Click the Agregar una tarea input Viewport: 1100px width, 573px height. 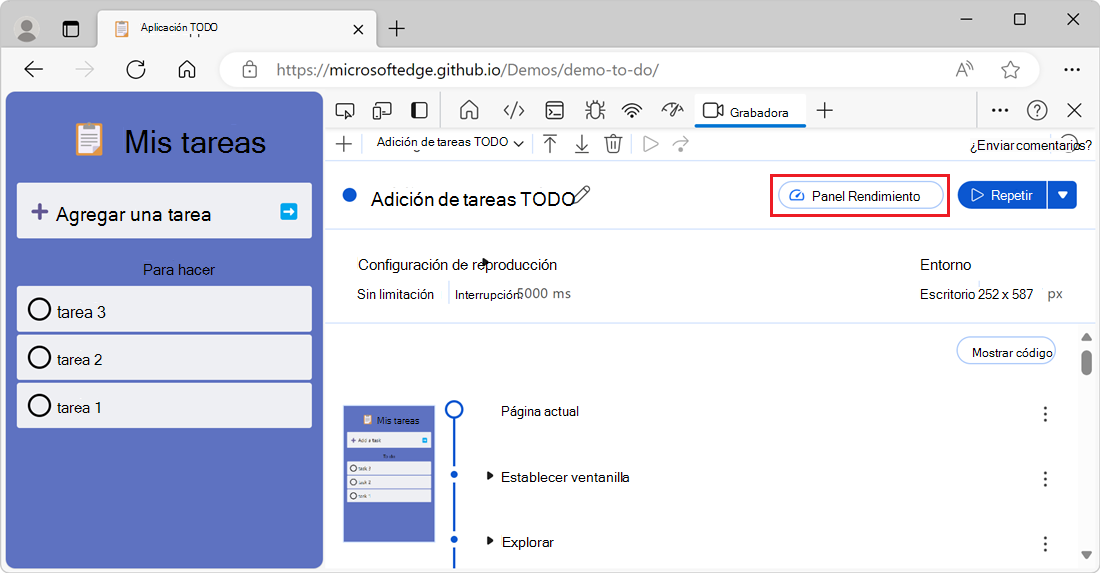(164, 211)
